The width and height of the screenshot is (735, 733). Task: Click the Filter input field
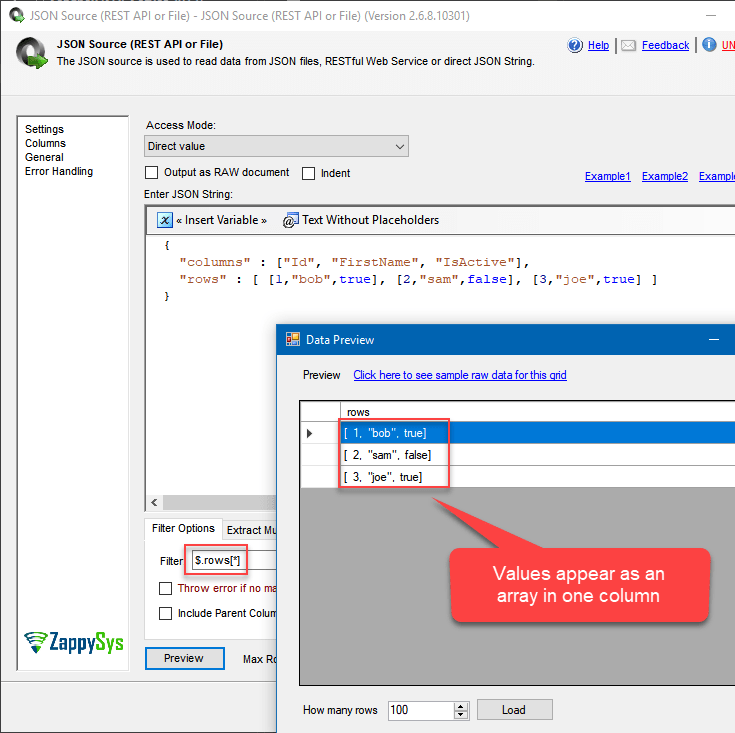[234, 560]
